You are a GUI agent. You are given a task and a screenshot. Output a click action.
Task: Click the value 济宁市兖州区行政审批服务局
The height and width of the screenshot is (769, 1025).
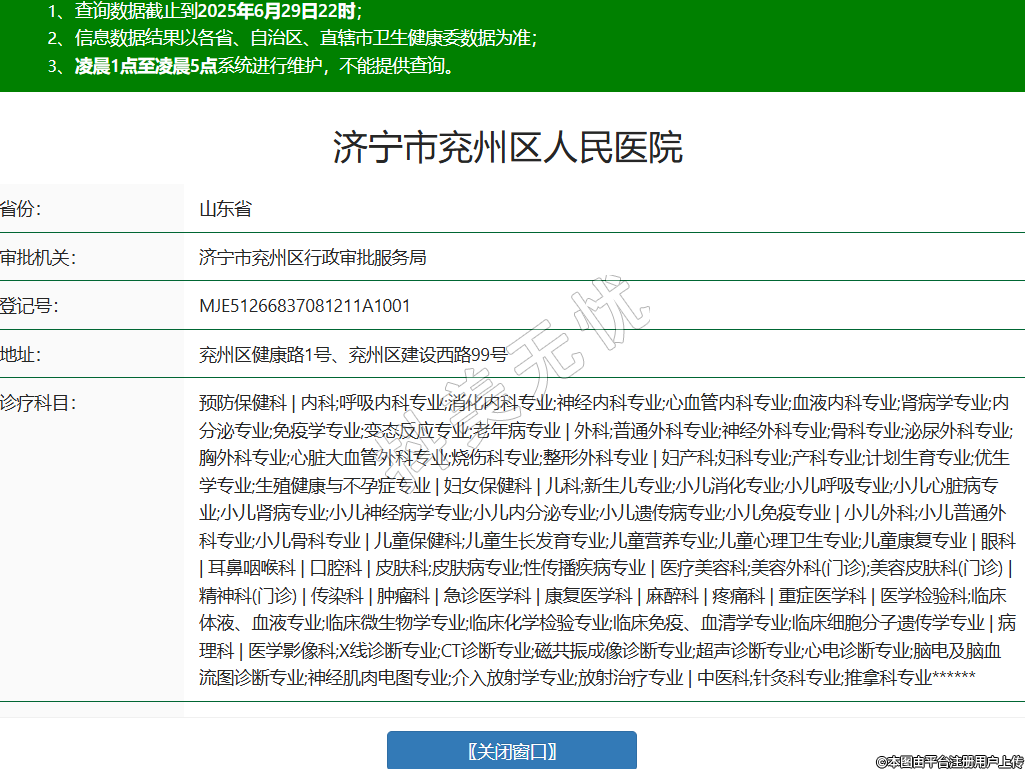pos(312,257)
